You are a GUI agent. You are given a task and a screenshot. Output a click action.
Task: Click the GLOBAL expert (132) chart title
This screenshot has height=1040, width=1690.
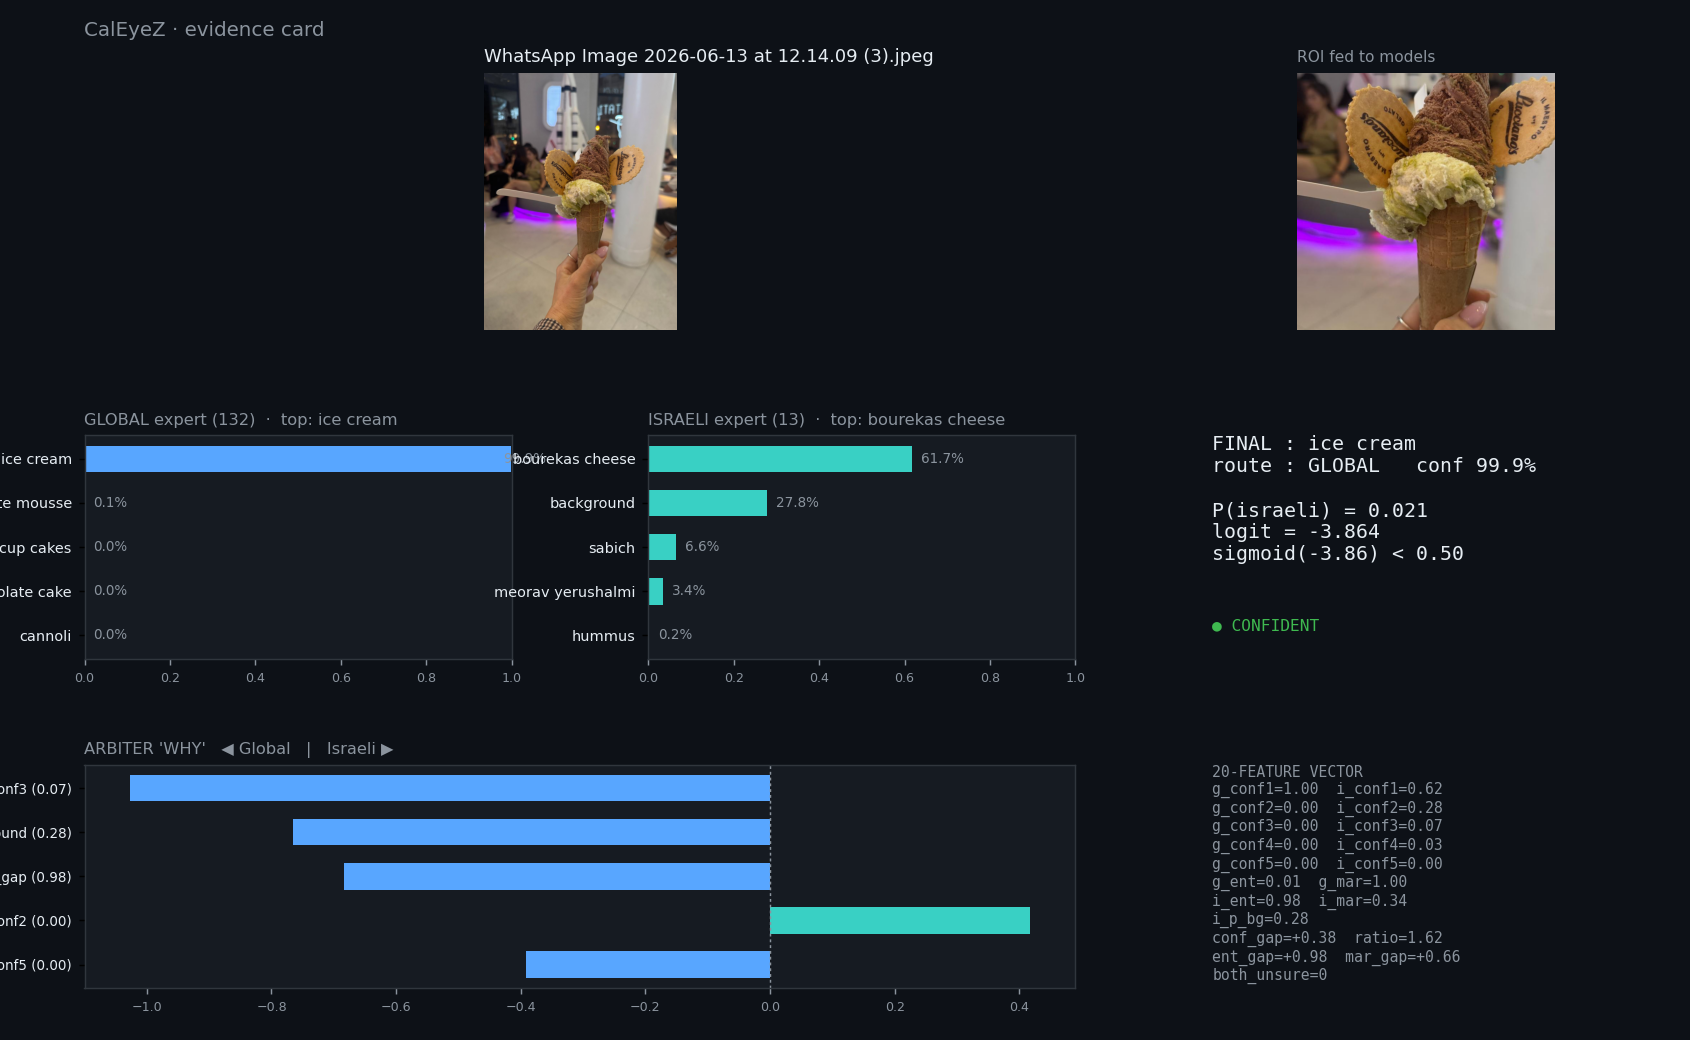click(x=169, y=420)
